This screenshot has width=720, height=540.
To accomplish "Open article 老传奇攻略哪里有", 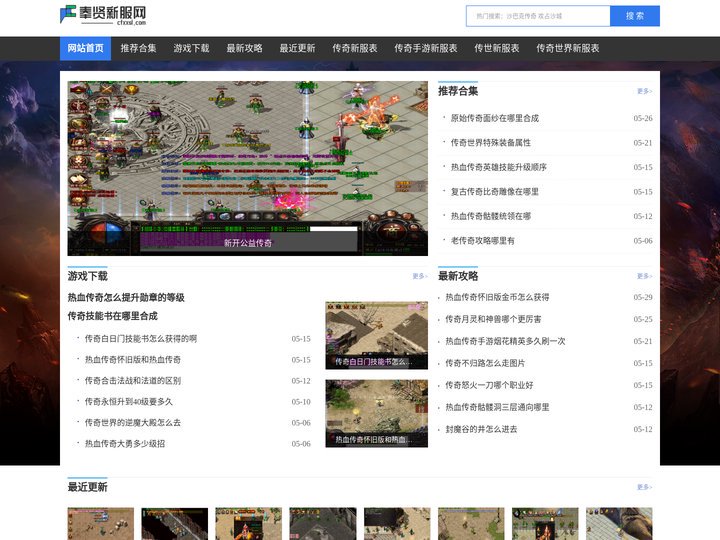I will click(483, 241).
